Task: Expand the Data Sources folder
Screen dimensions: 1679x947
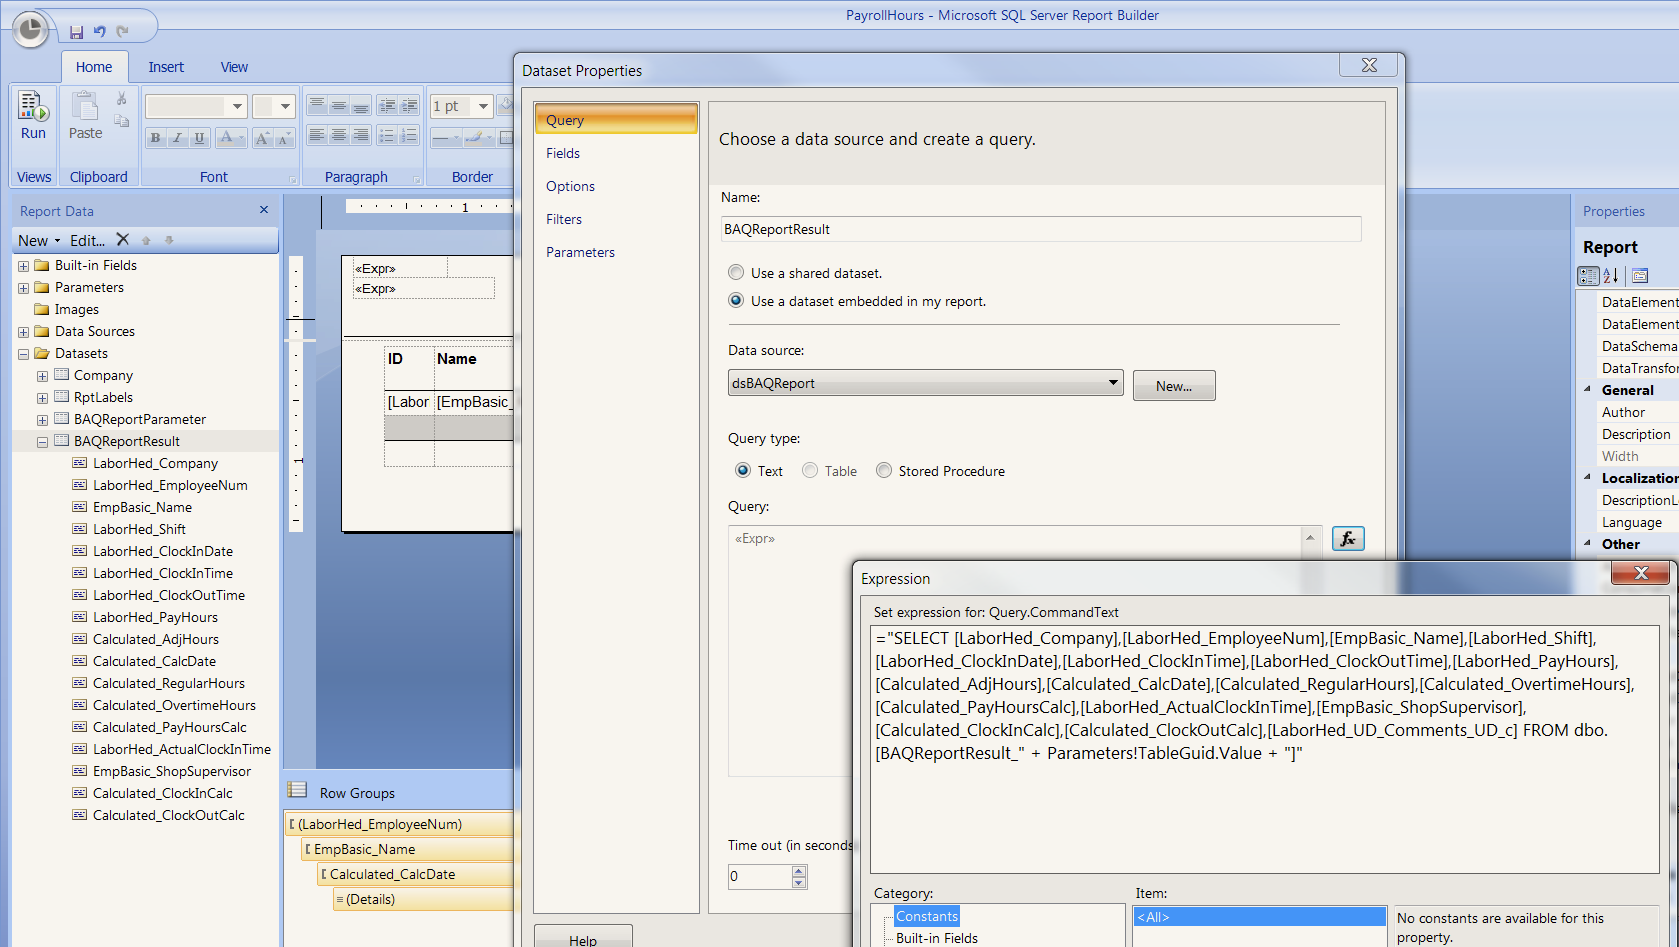Action: click(23, 332)
